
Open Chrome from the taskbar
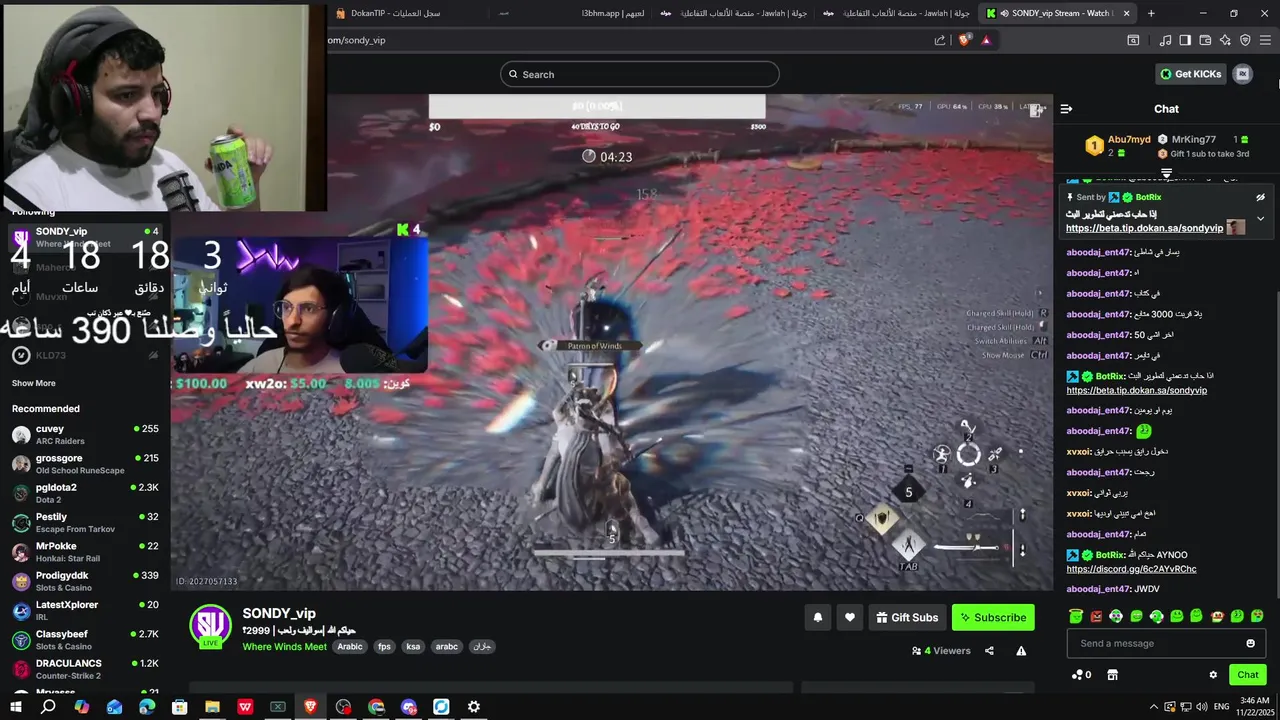[376, 707]
